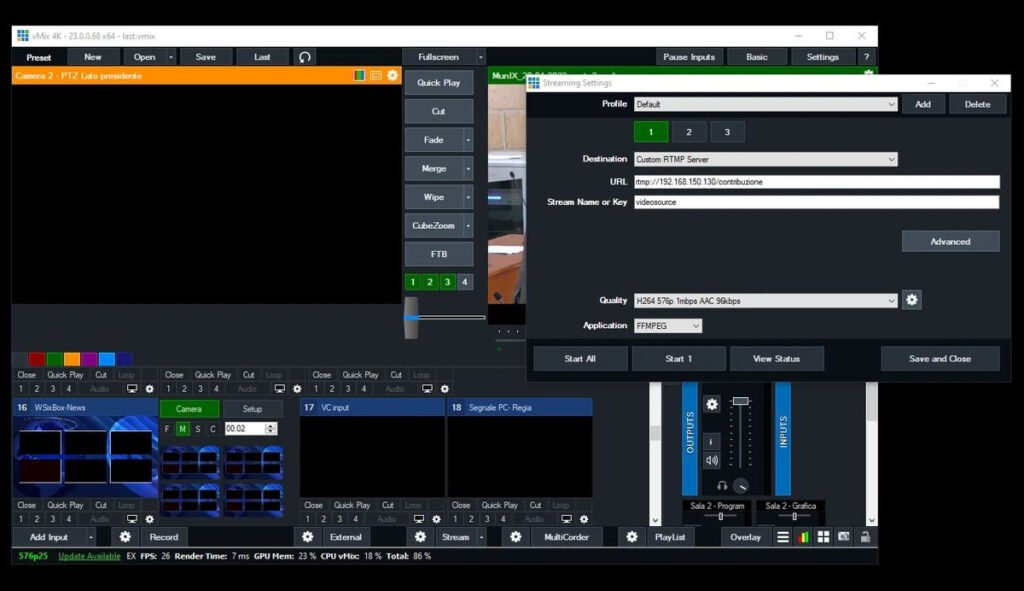
Task: Click the master volume fader in audio mixer
Action: pos(740,401)
